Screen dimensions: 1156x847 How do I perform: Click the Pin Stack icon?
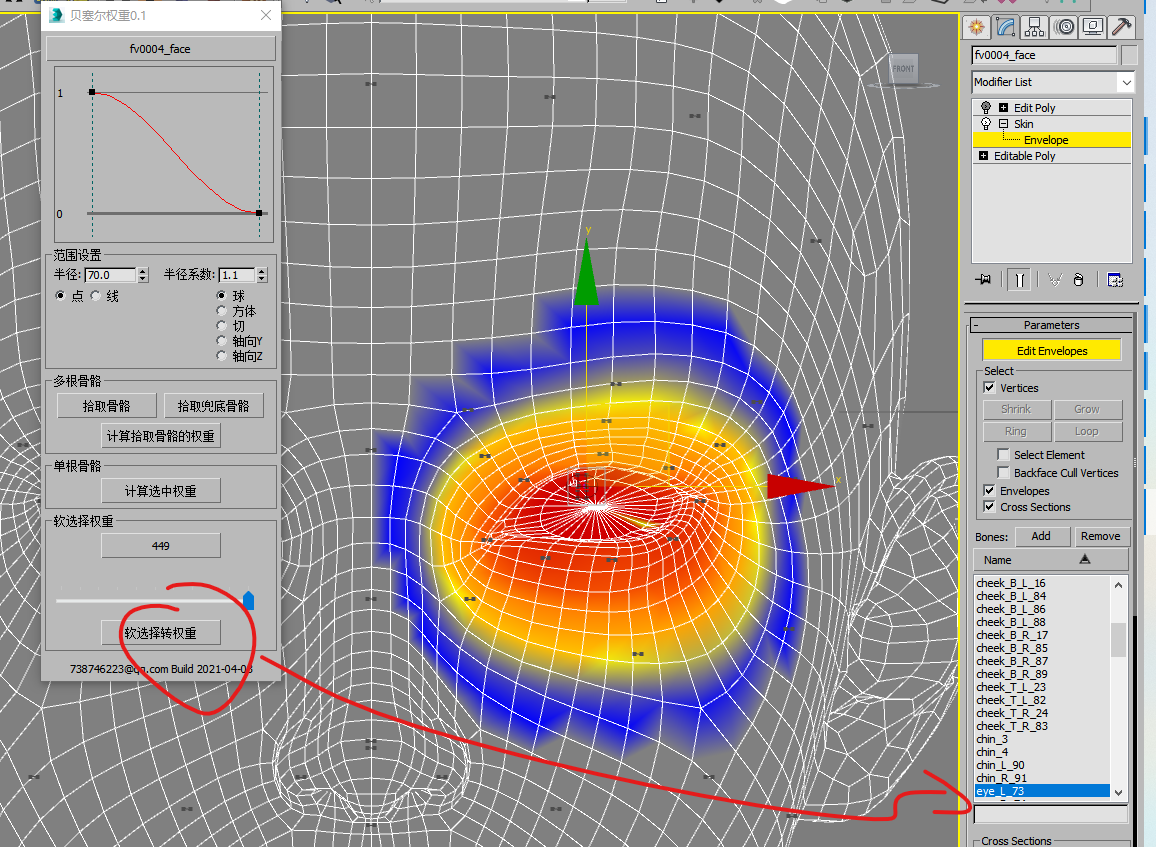(x=985, y=280)
